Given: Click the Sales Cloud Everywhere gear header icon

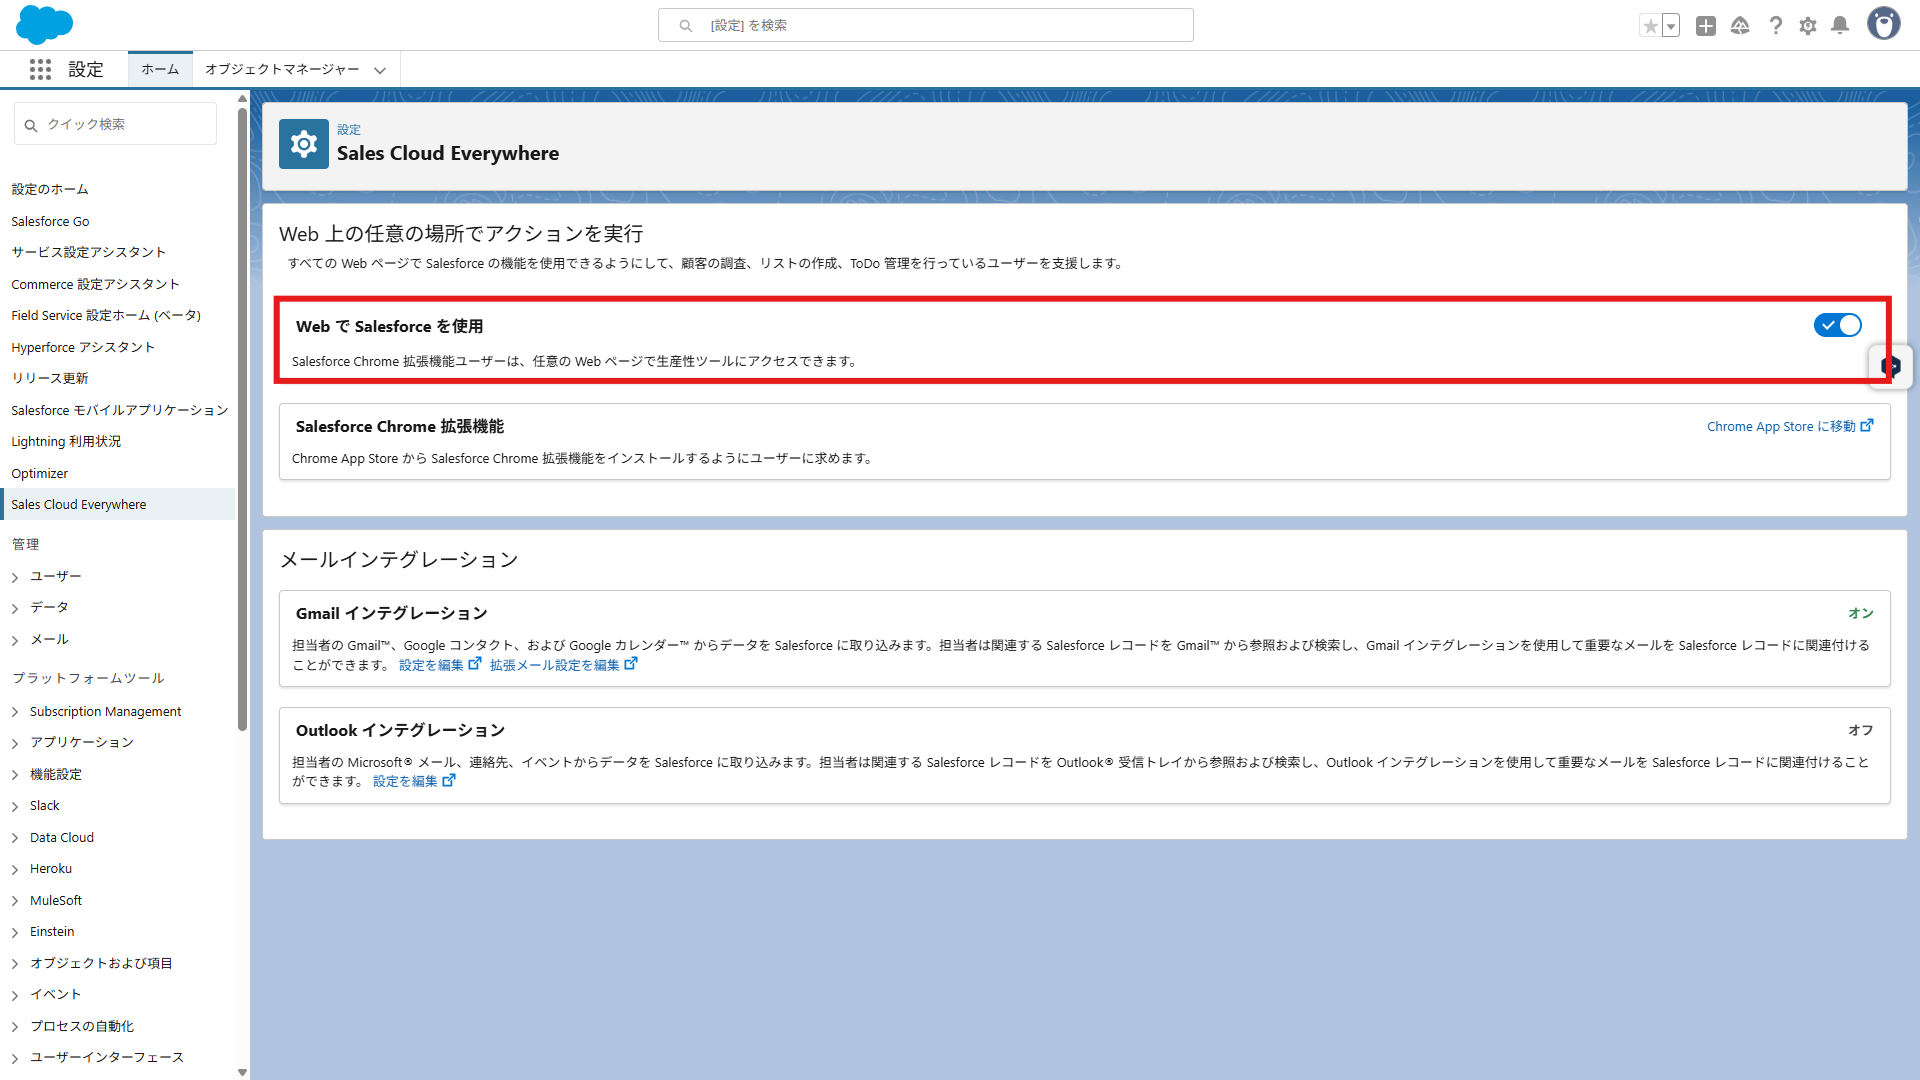Looking at the screenshot, I should point(304,145).
